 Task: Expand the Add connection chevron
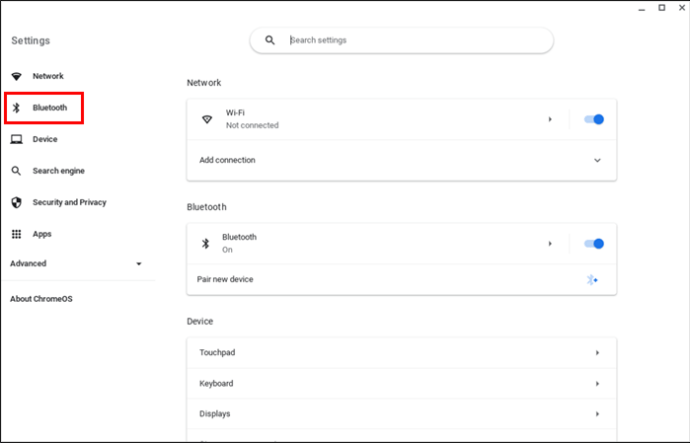pos(597,160)
